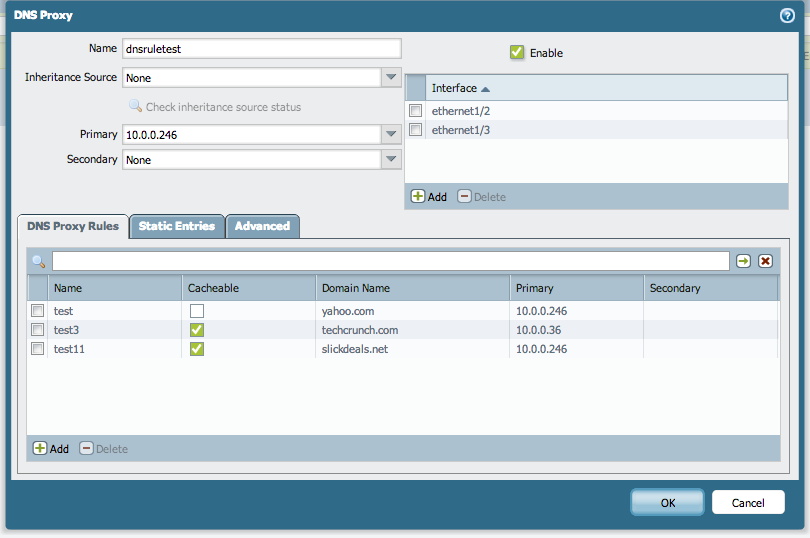Toggle the Enable checkbox
The width and height of the screenshot is (810, 538).
click(x=517, y=52)
